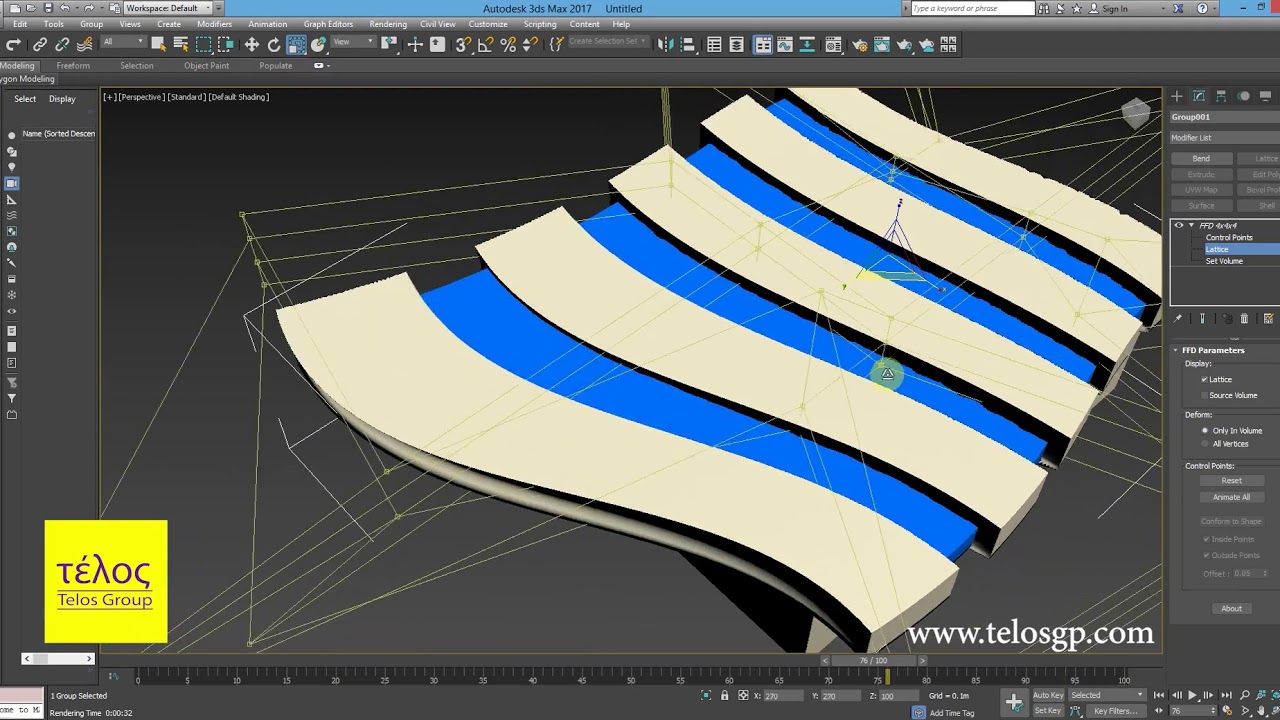Select the Link tool in toolbar
1280x720 pixels.
point(40,44)
